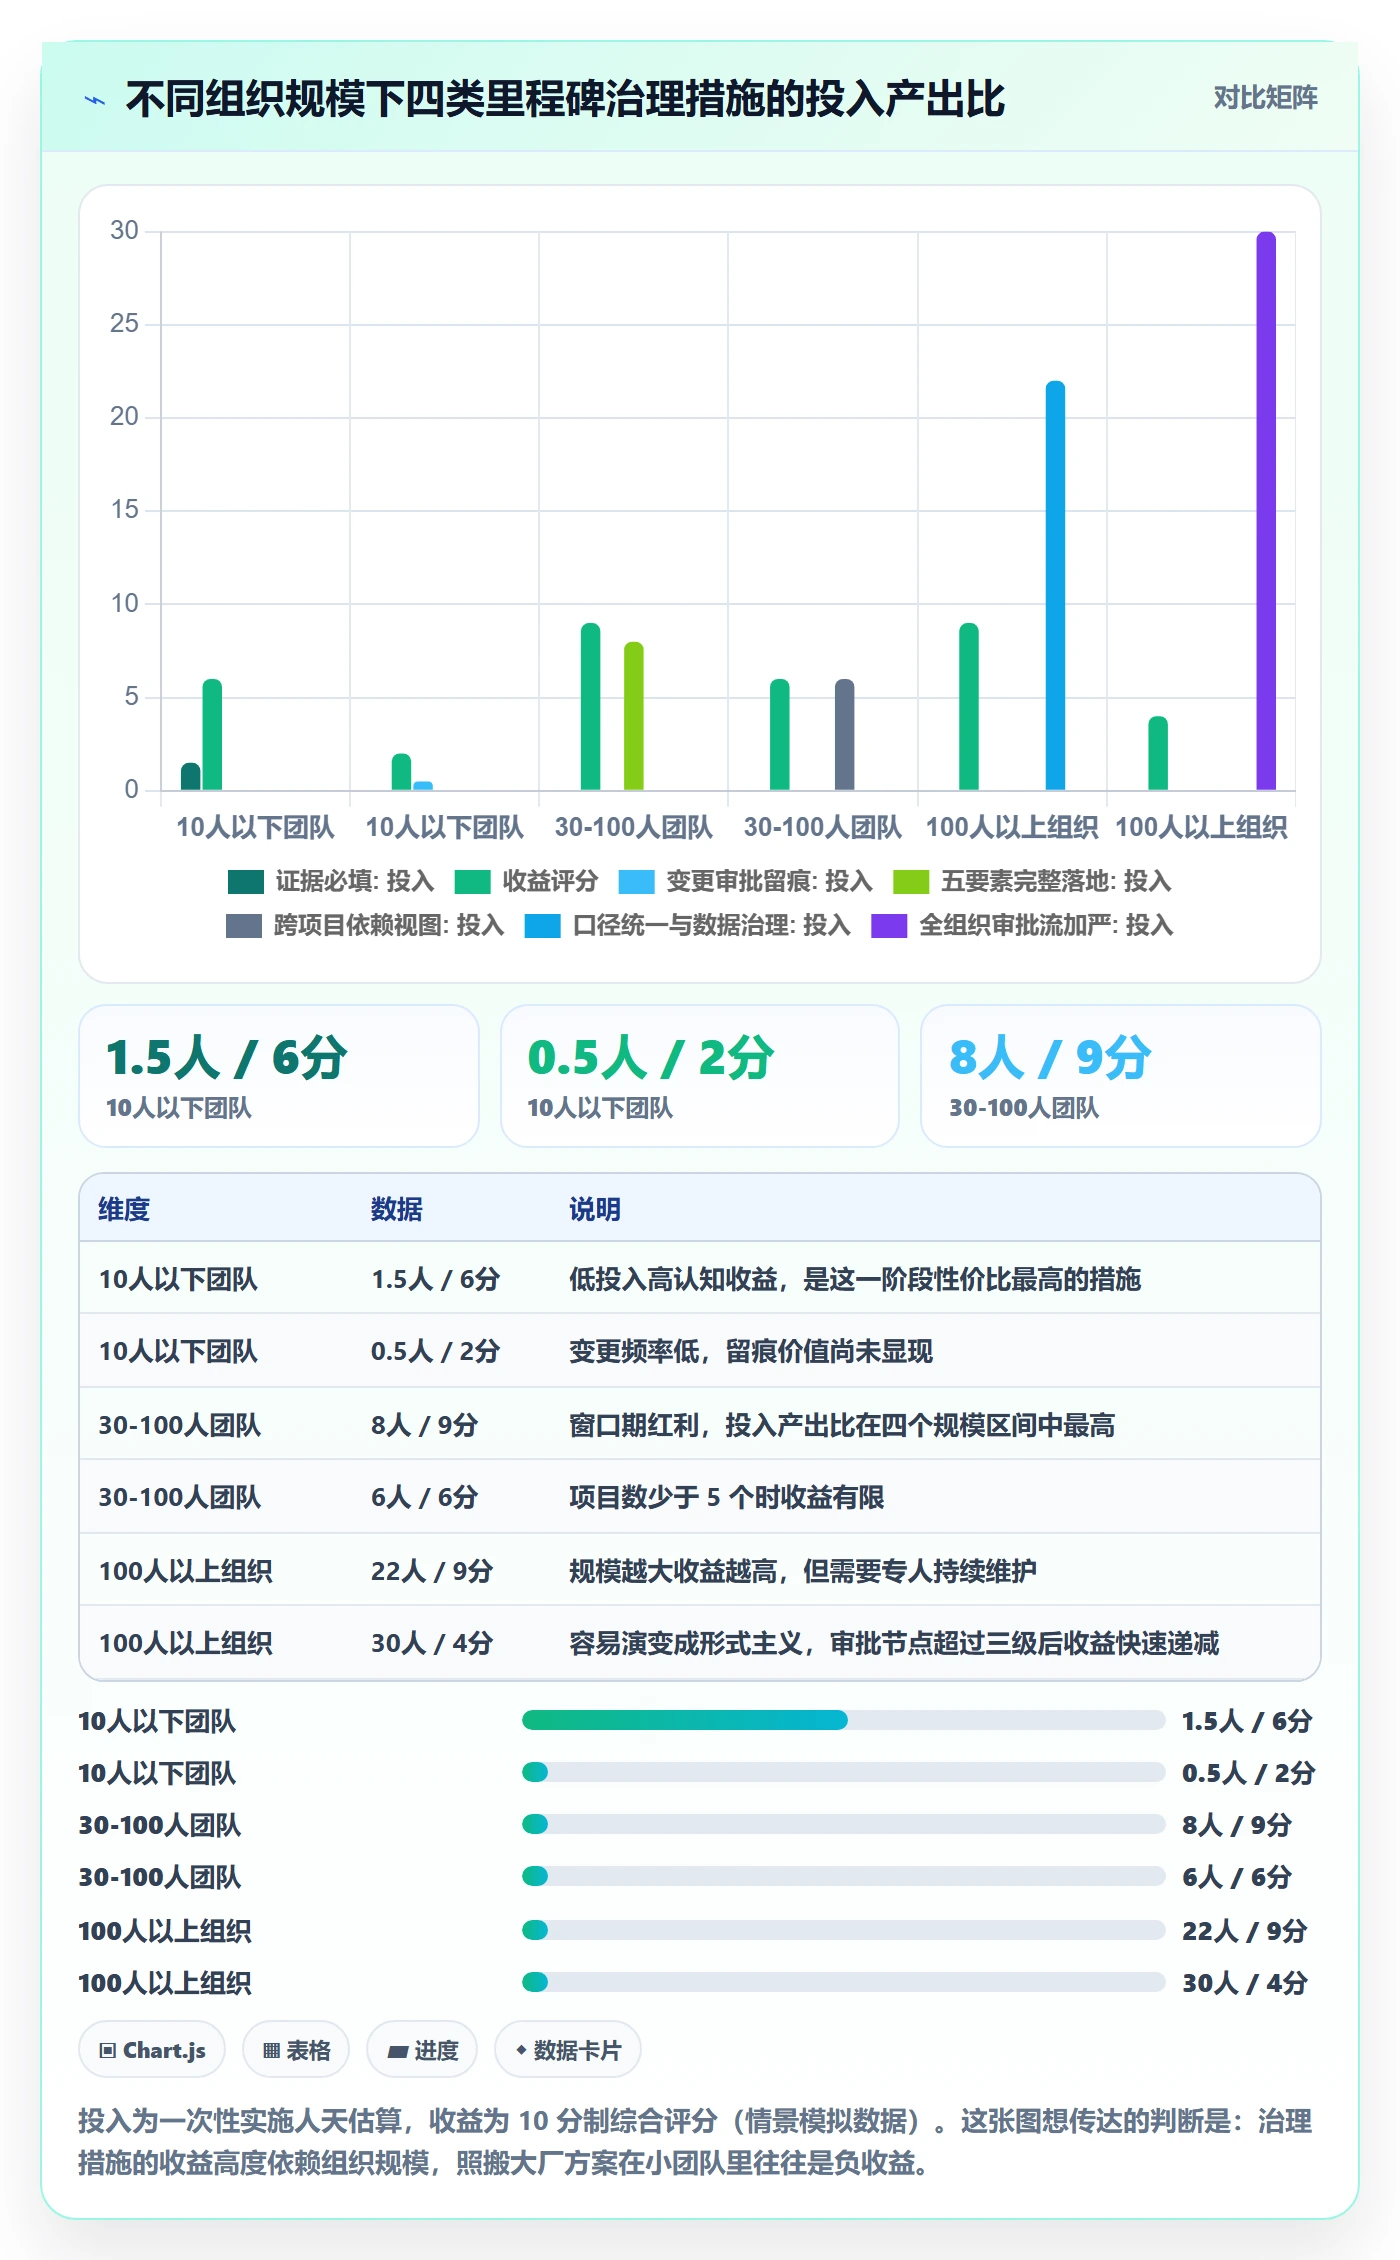Click the gray 跨项目依赖视图 bar in the chart

pyautogui.click(x=844, y=734)
